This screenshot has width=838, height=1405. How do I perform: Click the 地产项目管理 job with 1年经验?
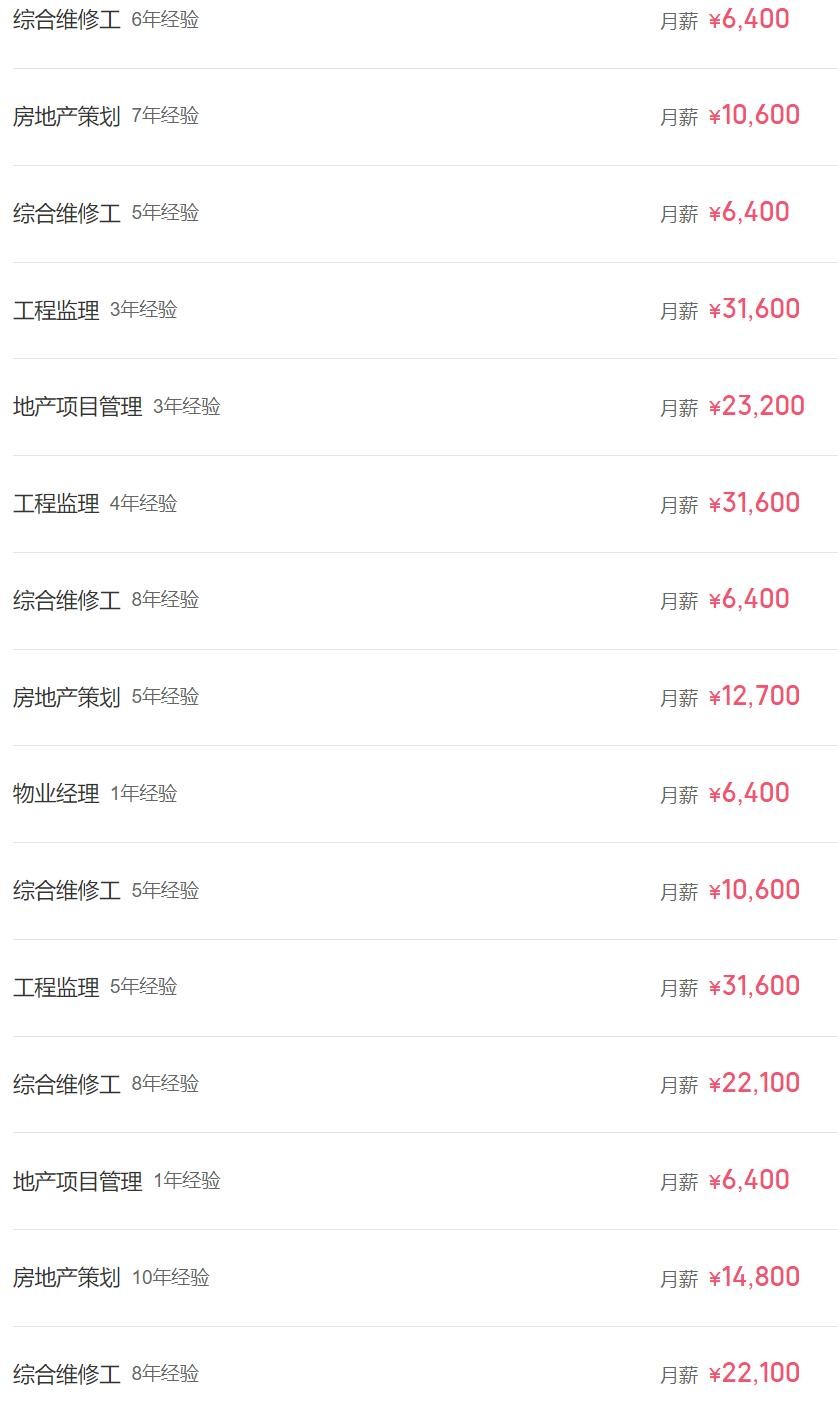[x=77, y=1182]
